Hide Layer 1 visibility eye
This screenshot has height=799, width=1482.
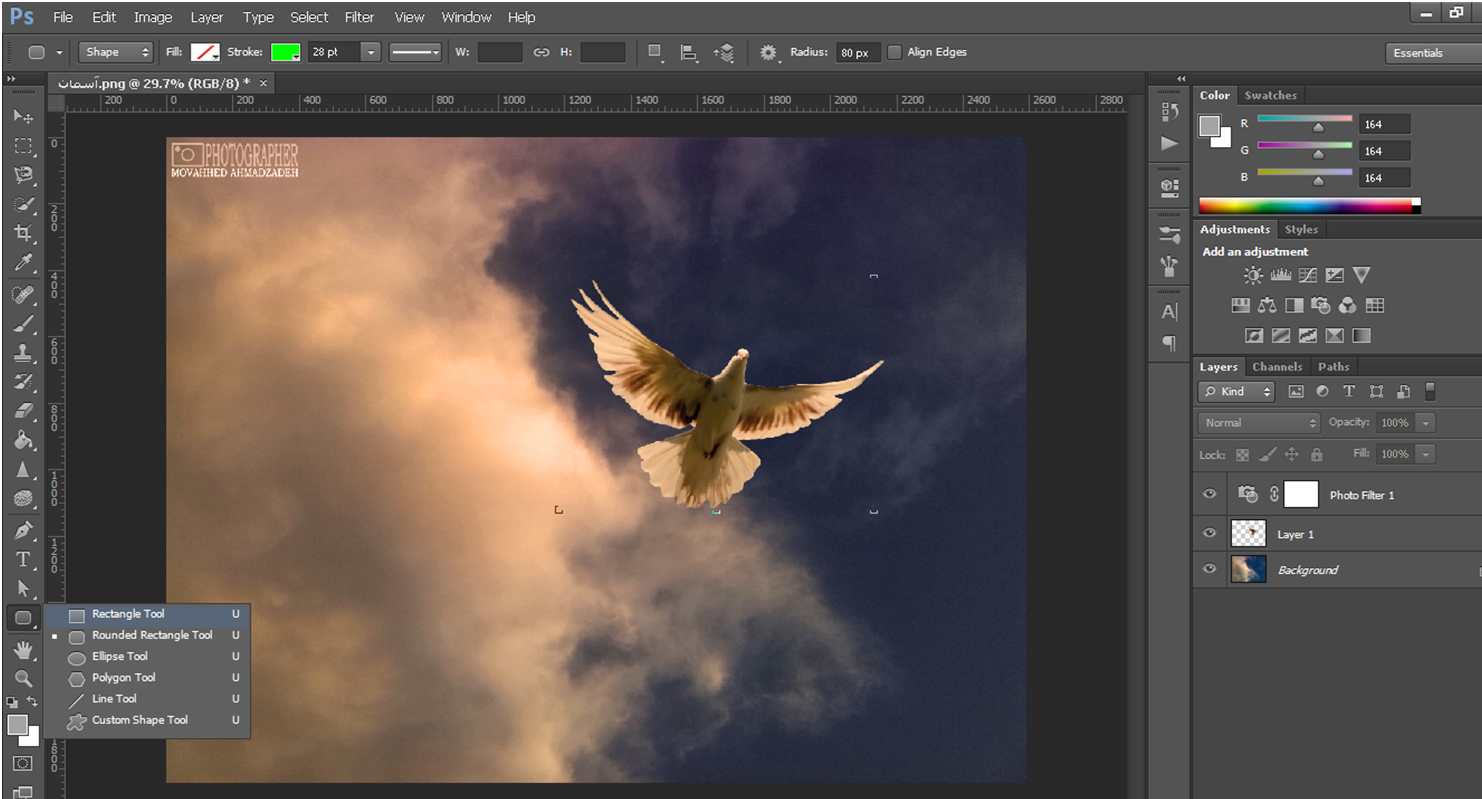1209,533
